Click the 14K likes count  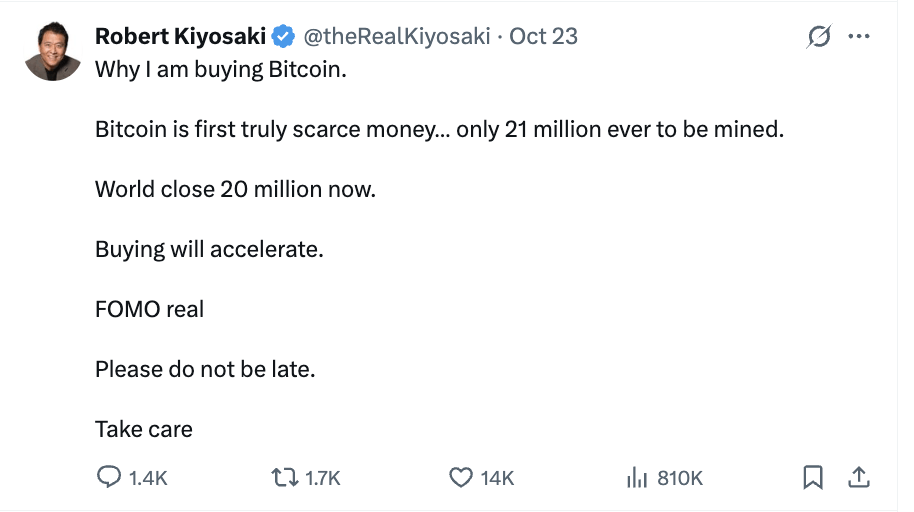pos(497,479)
